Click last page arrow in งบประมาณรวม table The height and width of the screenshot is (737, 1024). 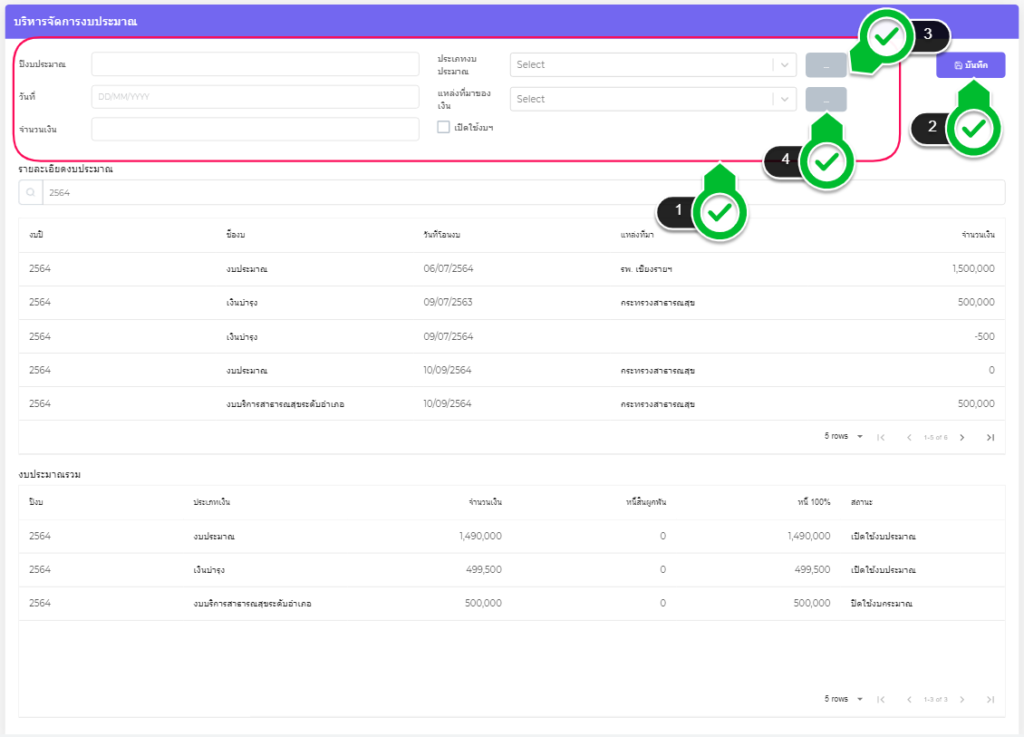[x=990, y=699]
